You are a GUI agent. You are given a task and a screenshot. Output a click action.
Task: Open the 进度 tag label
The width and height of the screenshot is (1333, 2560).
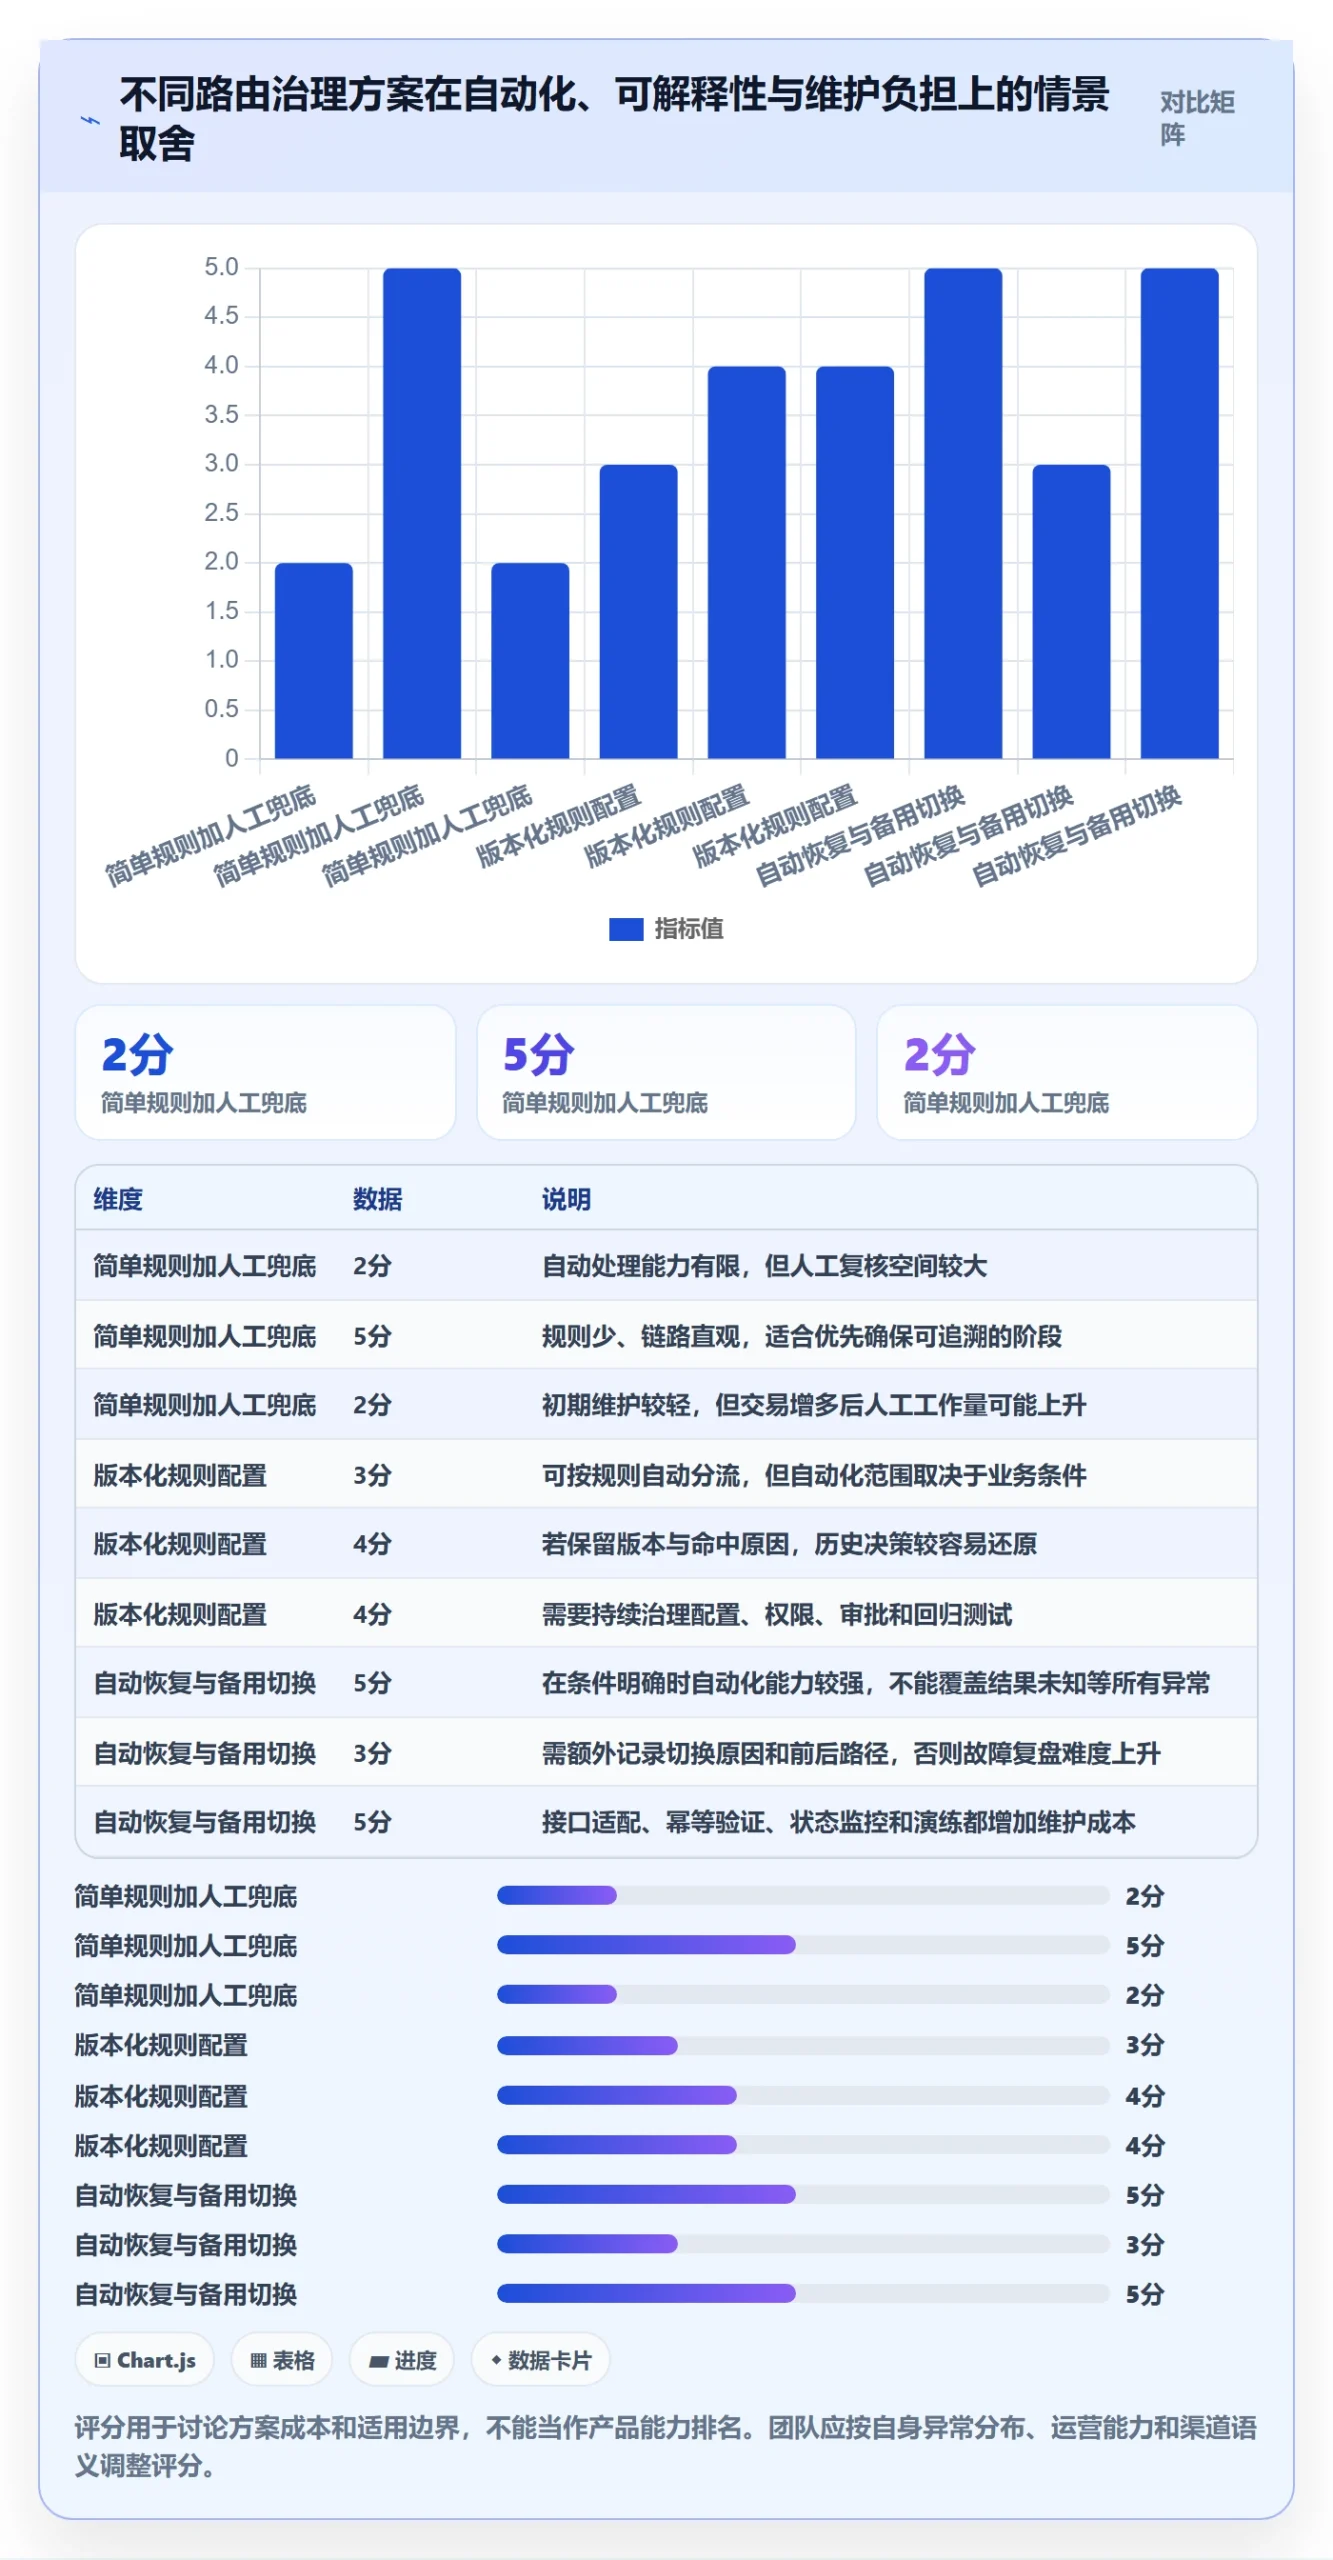coord(415,2360)
